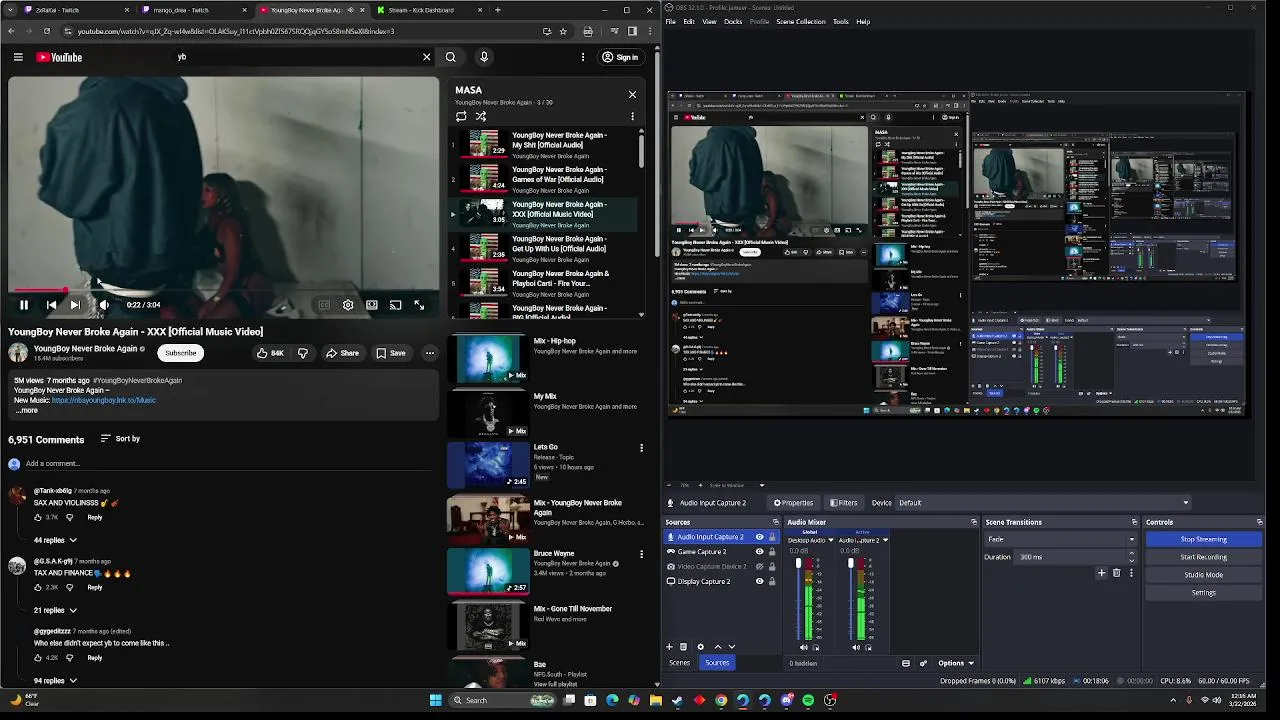Screen dimensions: 1280x720
Task: Expand 94 replies under third comment
Action: click(55, 680)
